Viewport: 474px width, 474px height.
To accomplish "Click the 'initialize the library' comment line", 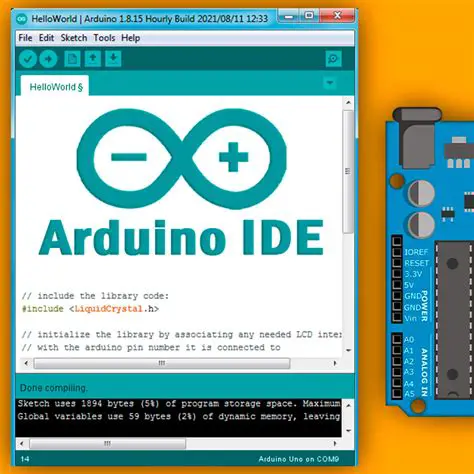I will click(182, 334).
